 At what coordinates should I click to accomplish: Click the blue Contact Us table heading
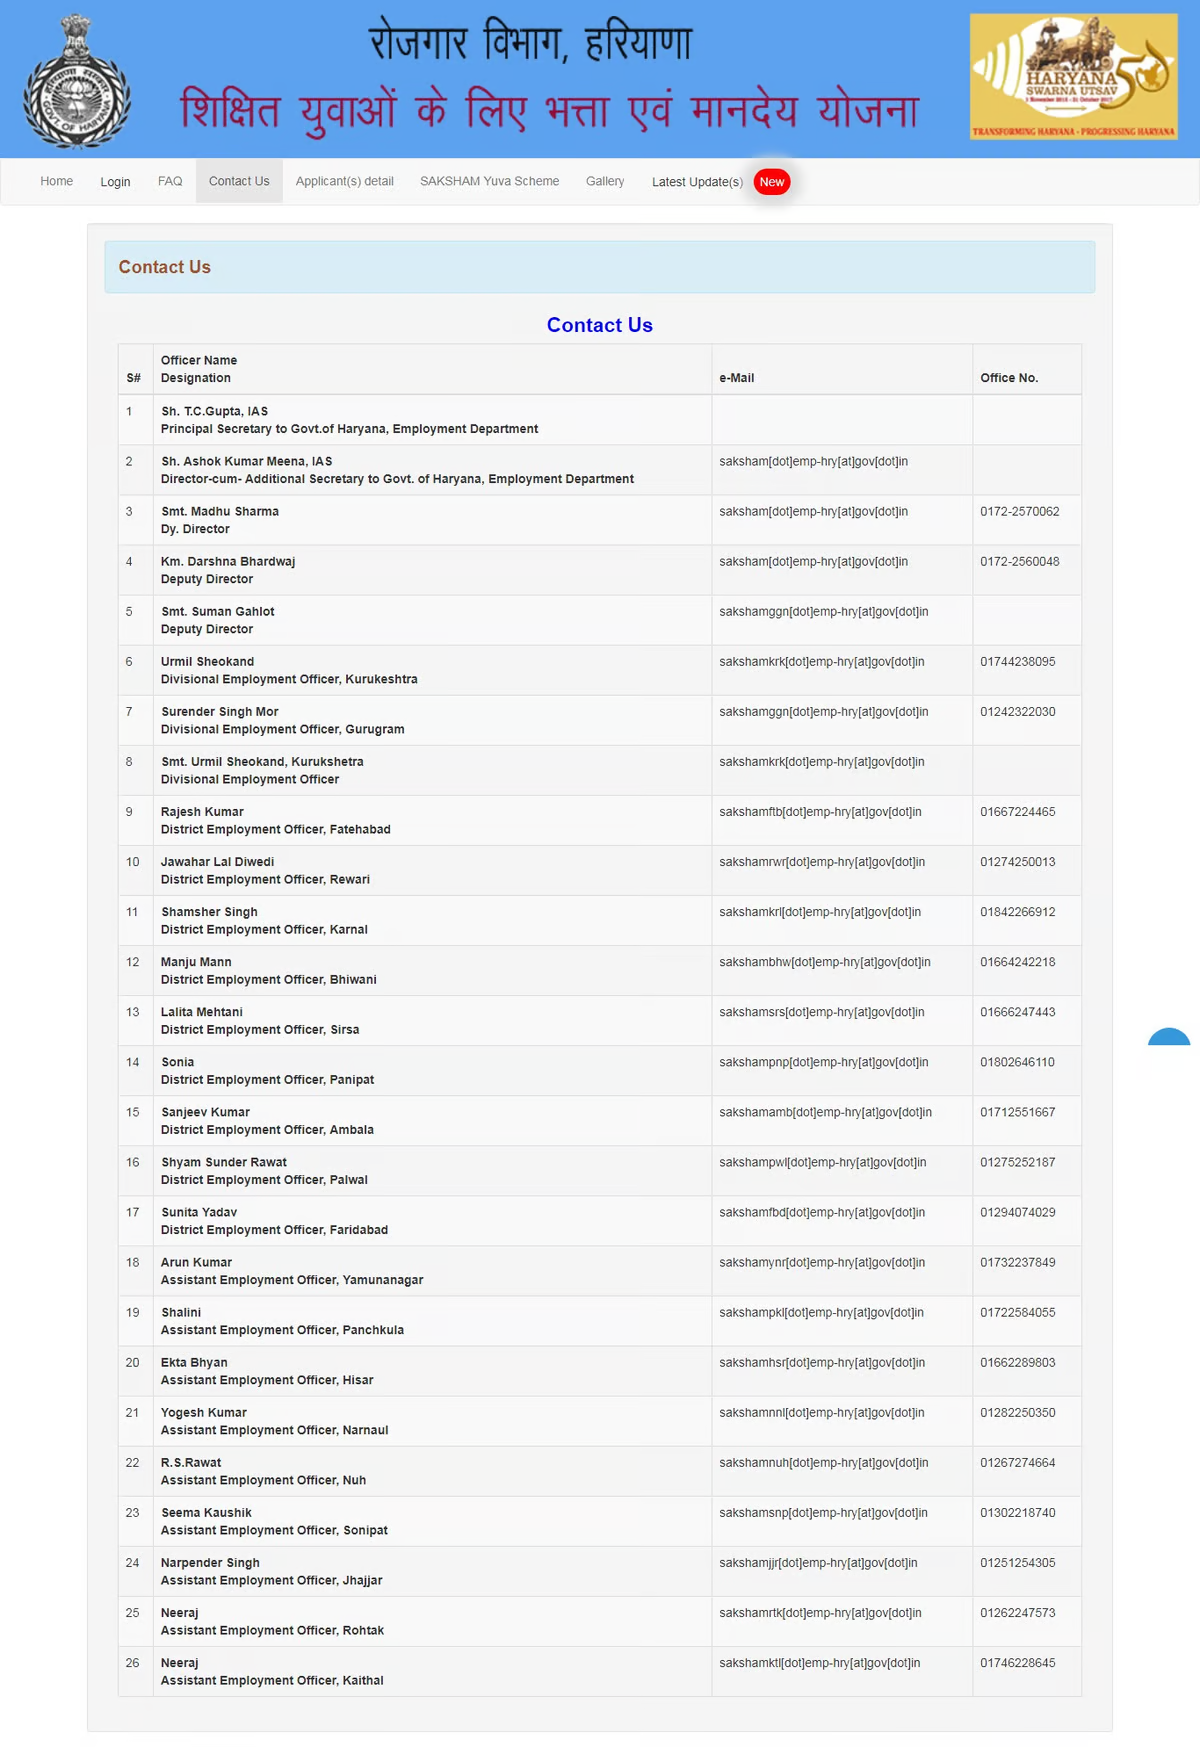tap(599, 325)
